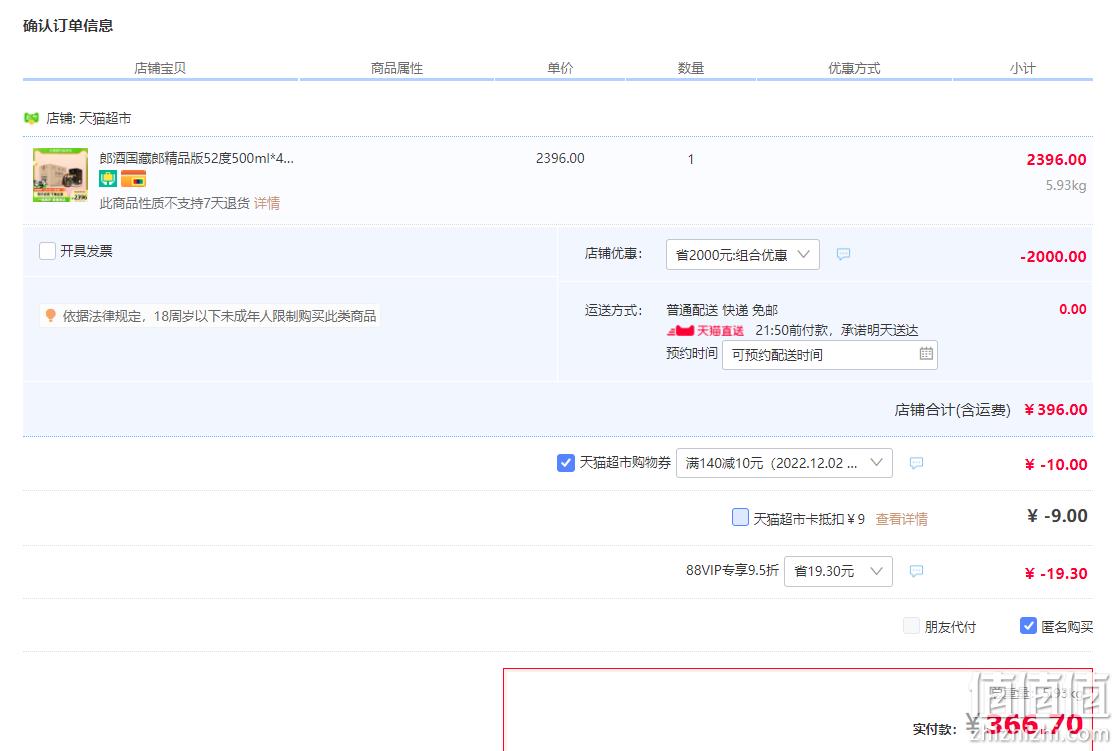This screenshot has width=1119, height=751.
Task: Click the ¥396.00 store total amount
Action: pos(1055,410)
